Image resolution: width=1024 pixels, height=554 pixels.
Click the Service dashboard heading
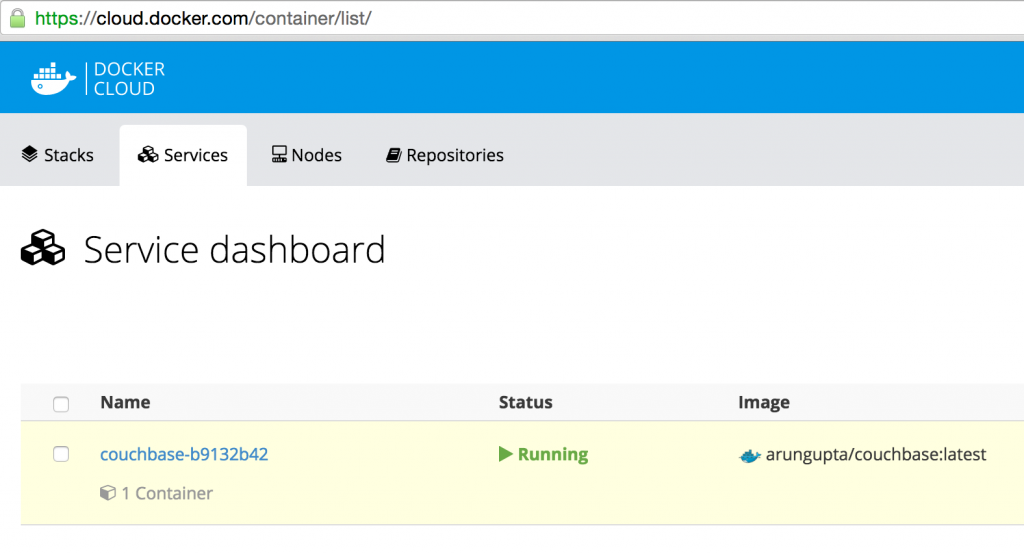pos(234,250)
